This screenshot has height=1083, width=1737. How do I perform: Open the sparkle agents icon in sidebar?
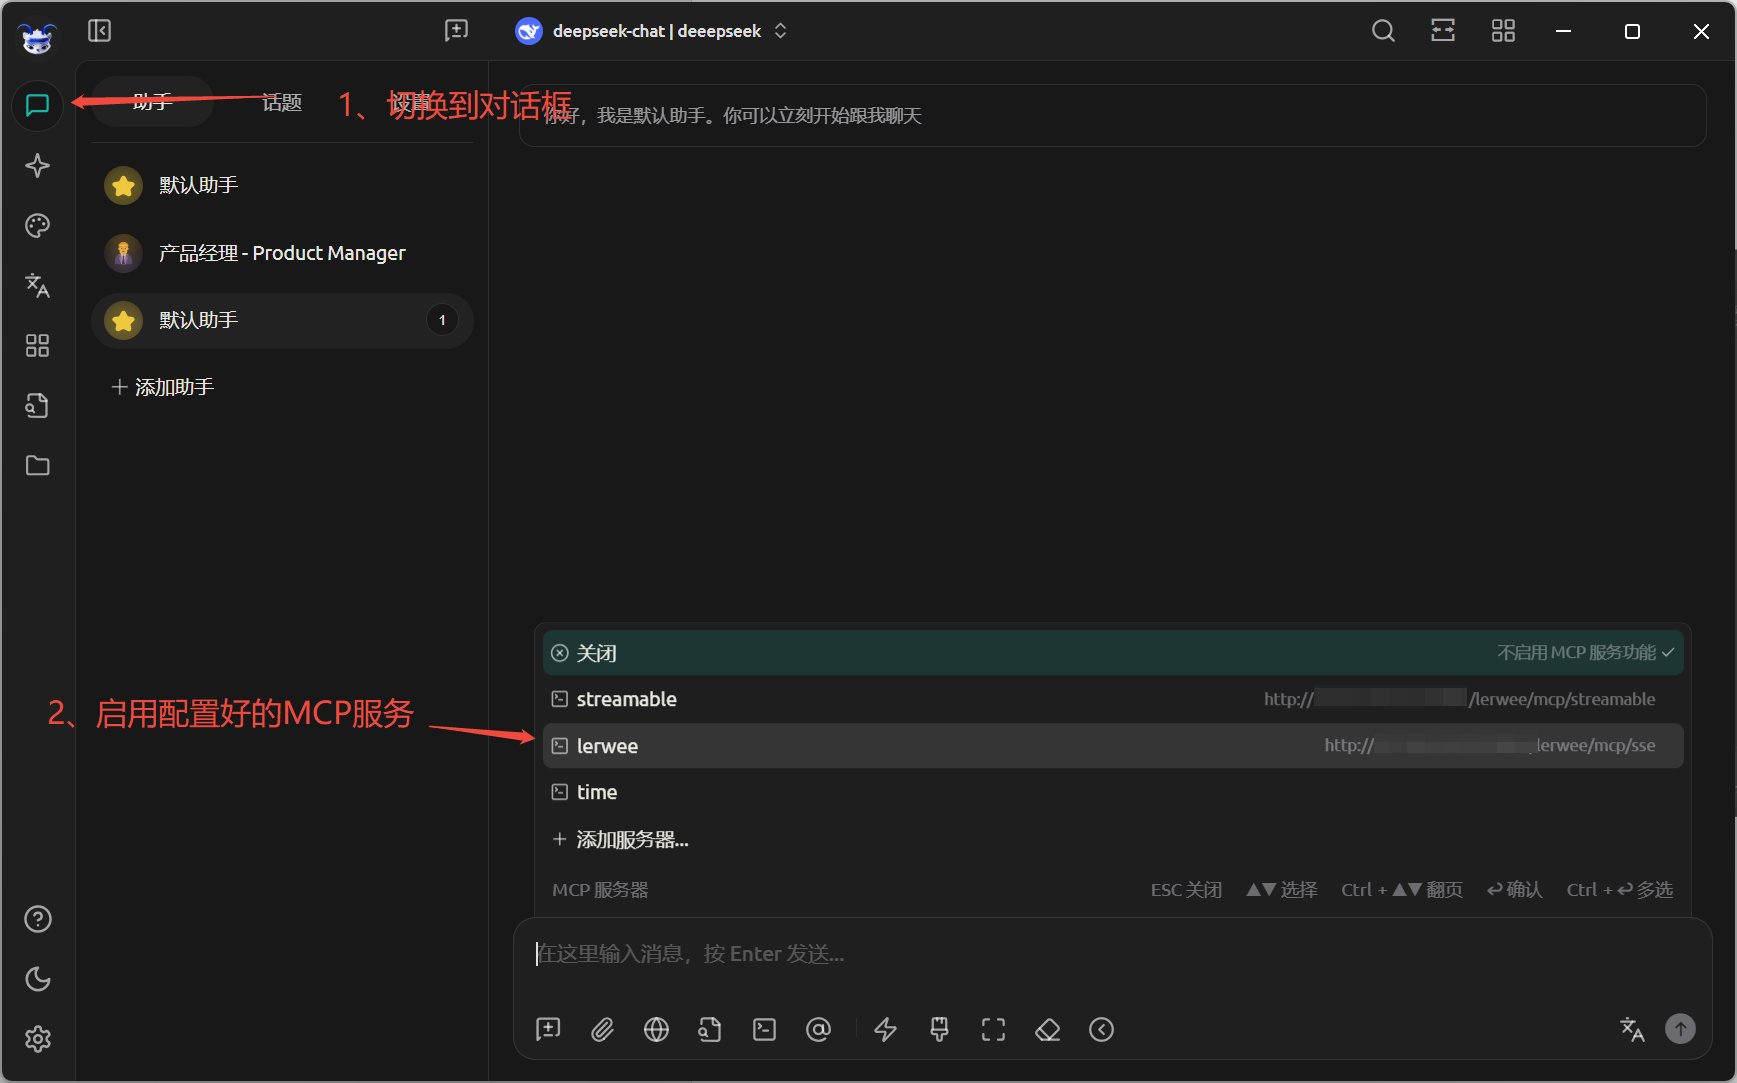[37, 166]
